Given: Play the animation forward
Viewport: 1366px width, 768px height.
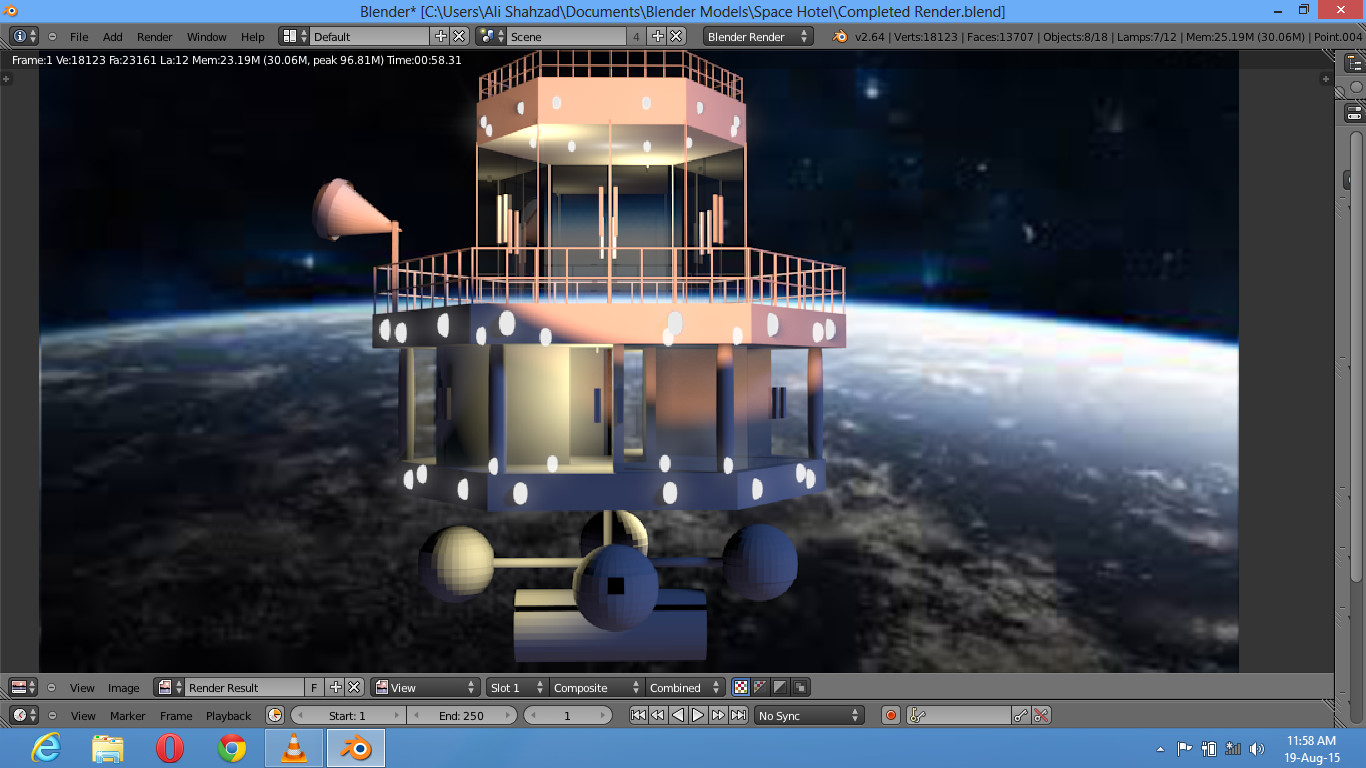Looking at the screenshot, I should click(x=698, y=716).
